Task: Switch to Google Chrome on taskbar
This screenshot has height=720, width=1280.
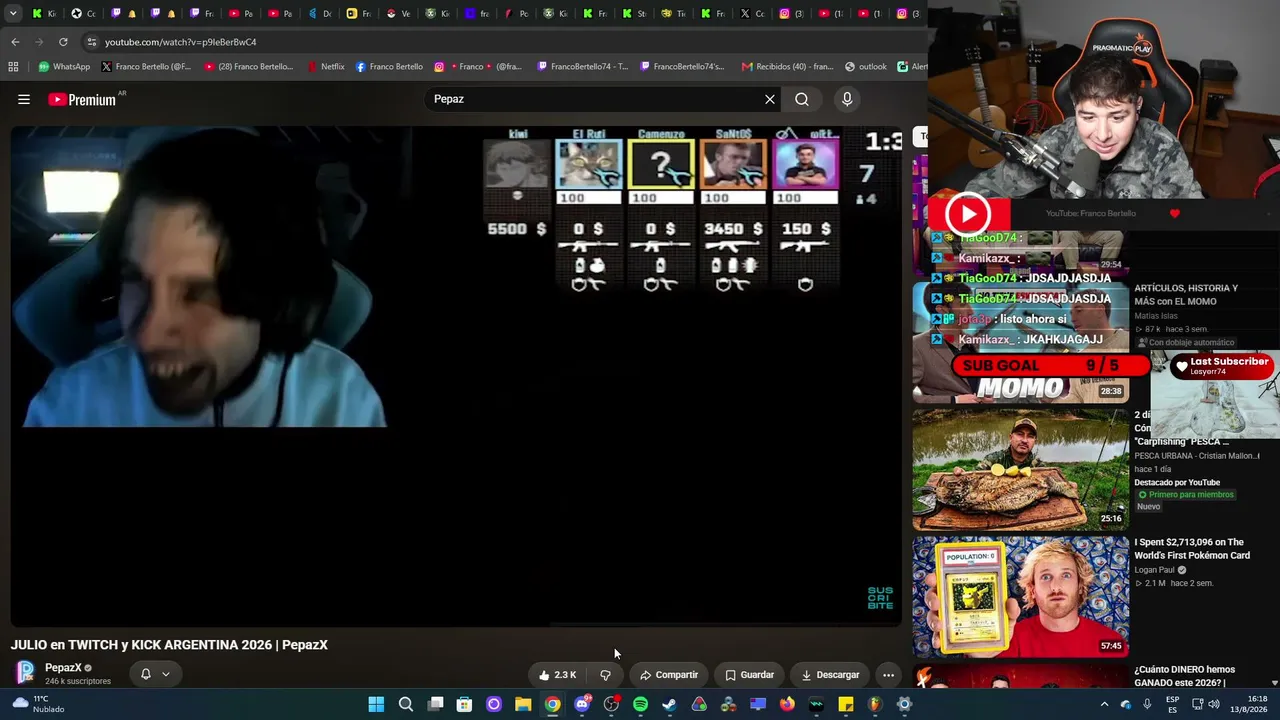Action: click(552, 704)
